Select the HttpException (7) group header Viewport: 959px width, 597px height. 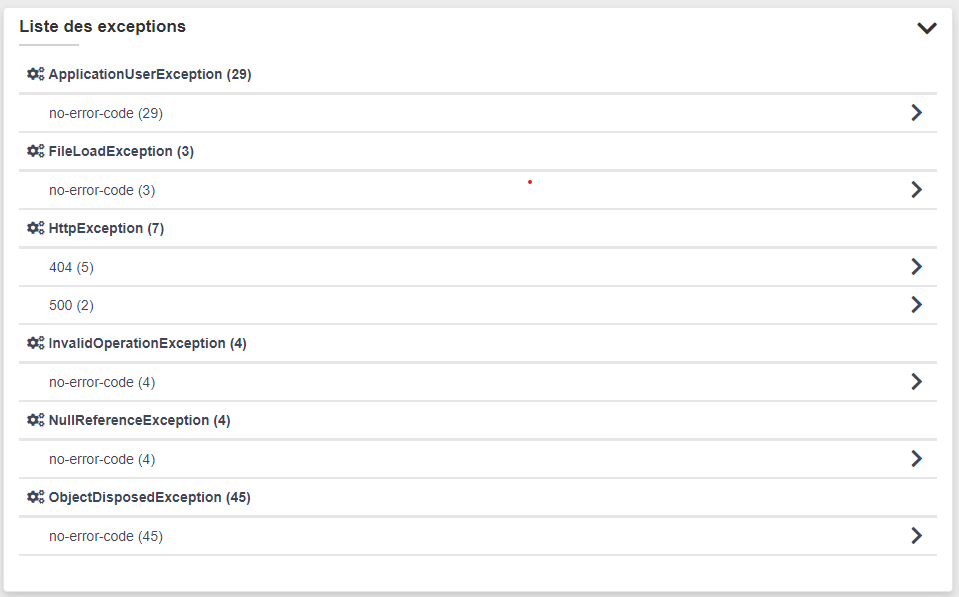tap(106, 228)
